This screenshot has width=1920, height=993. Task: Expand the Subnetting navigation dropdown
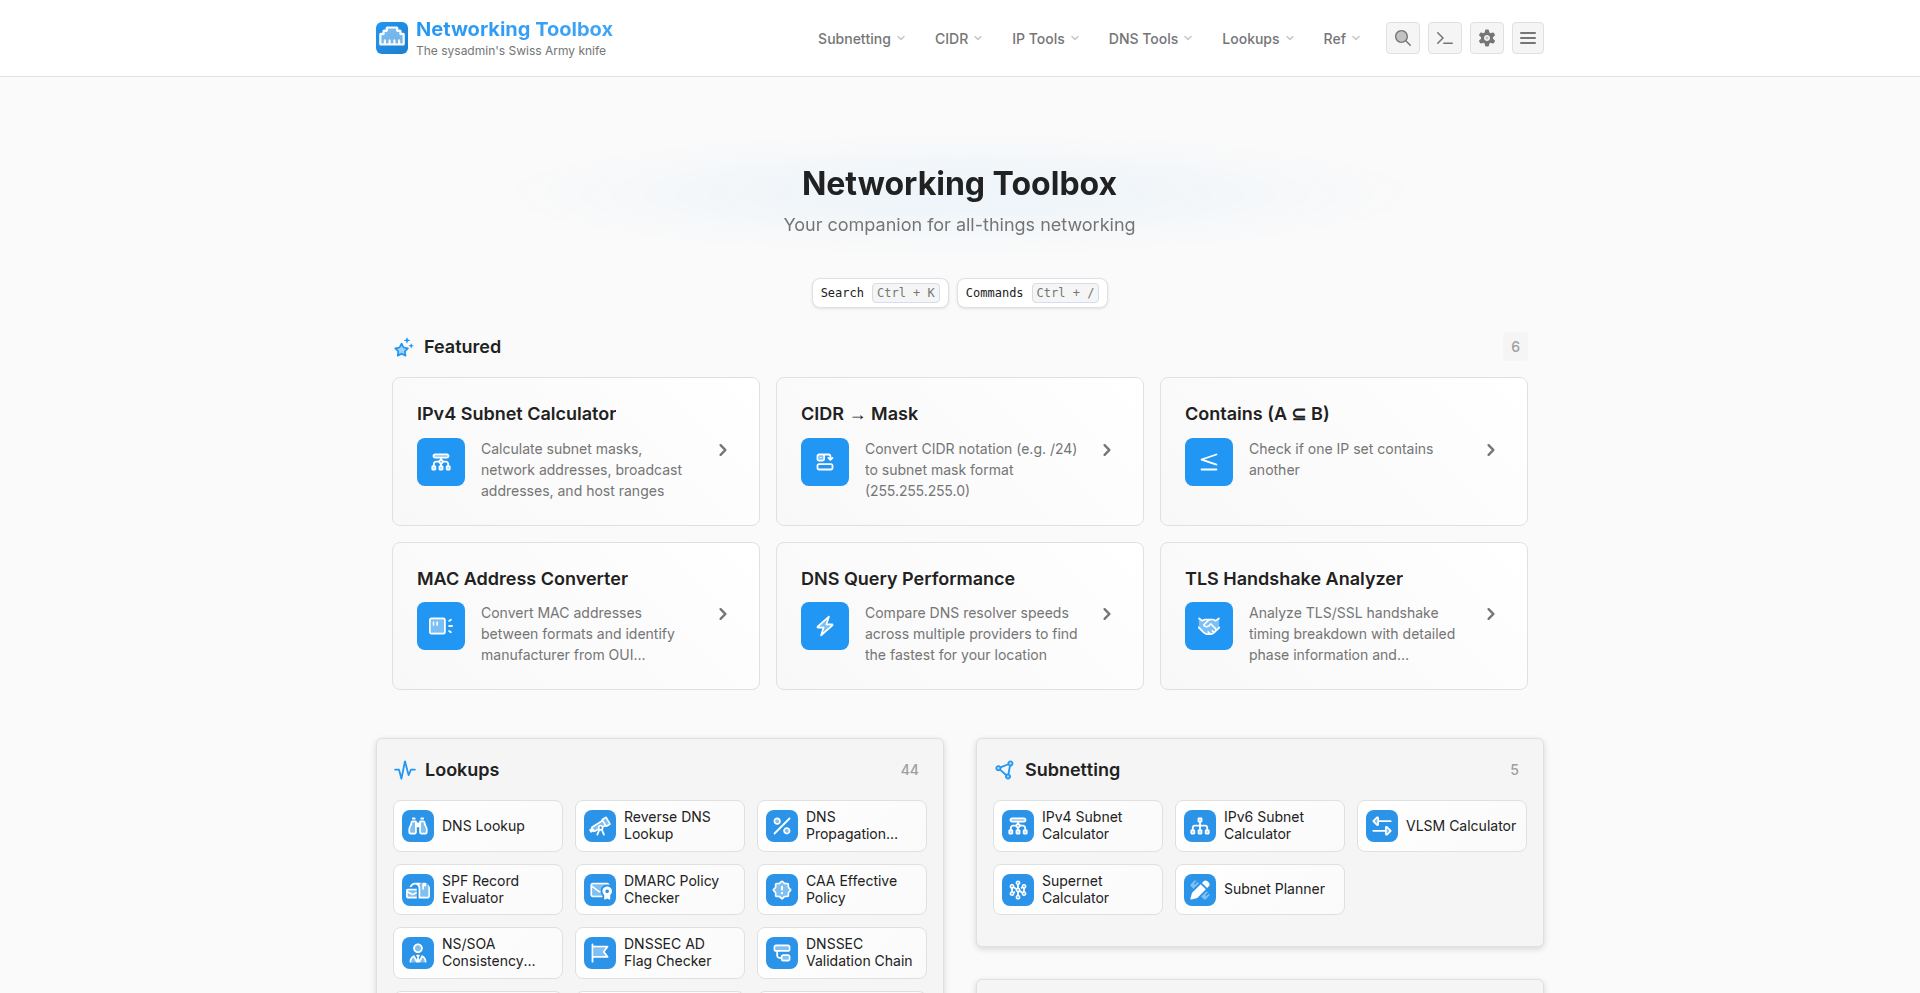click(x=861, y=39)
